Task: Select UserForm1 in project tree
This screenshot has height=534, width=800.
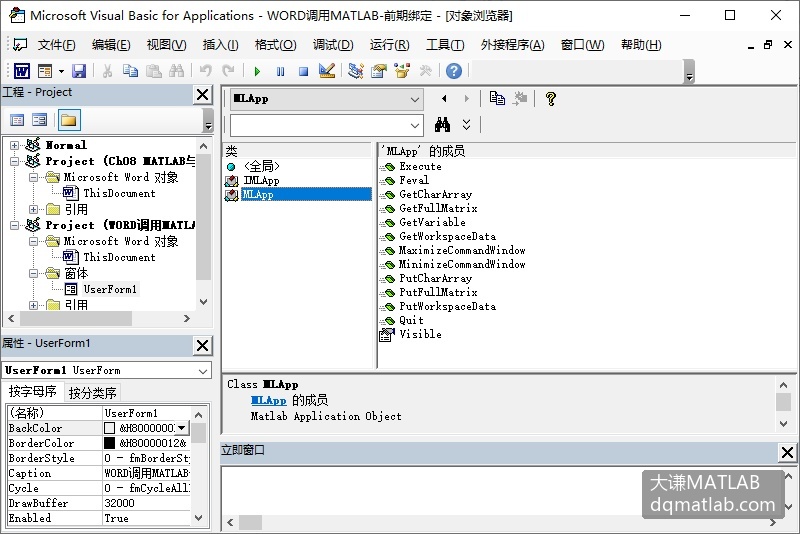Action: pos(110,289)
